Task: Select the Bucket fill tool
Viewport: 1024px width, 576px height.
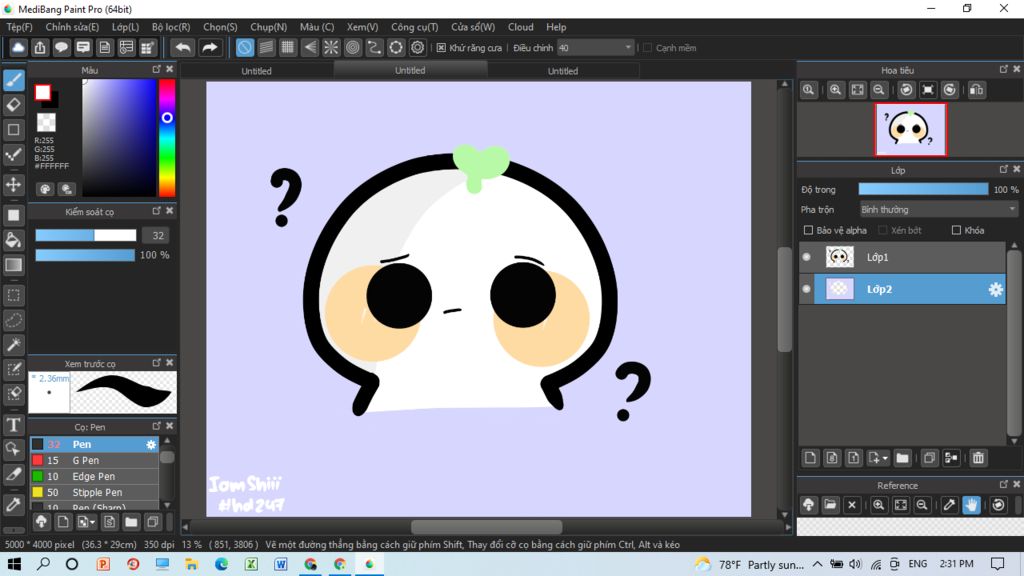Action: [14, 240]
